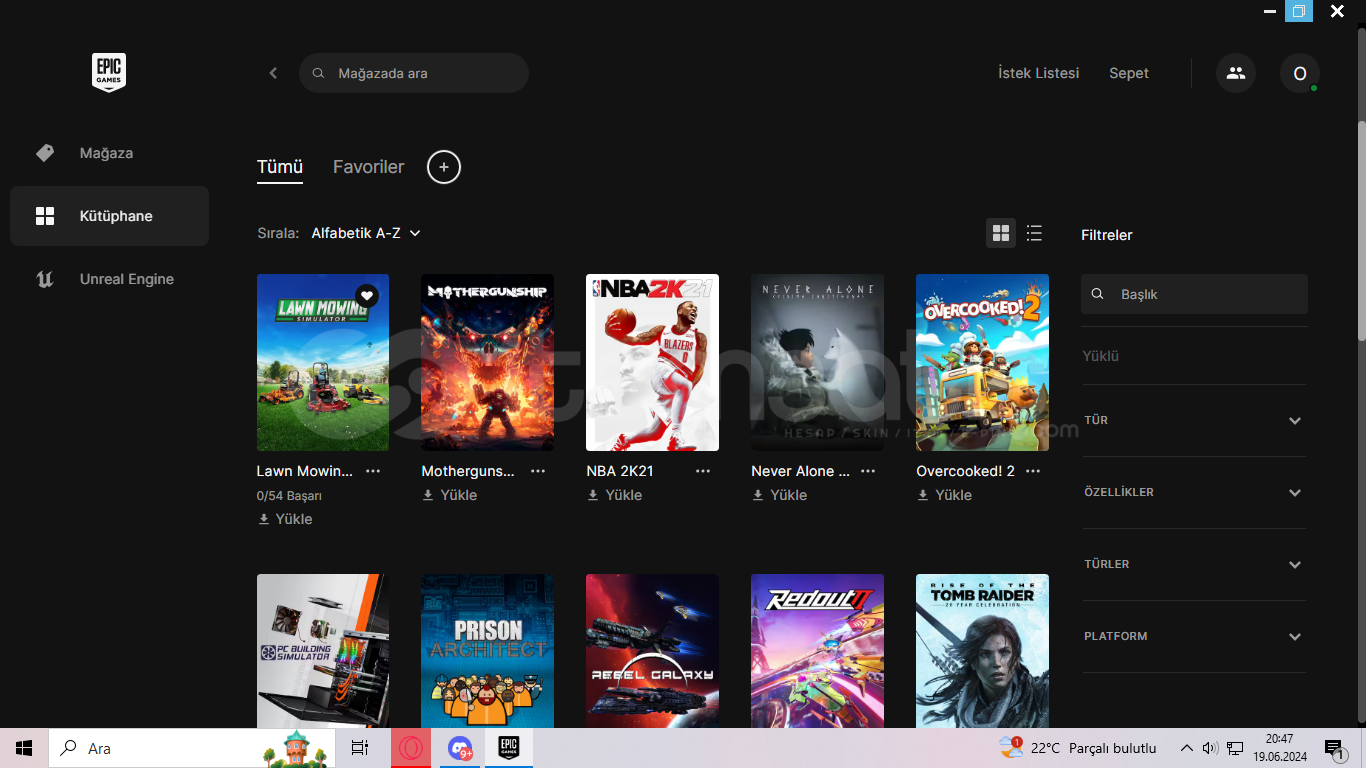Viewport: 1366px width, 768px height.
Task: Open three-dot menu for NBA 2K21
Action: 703,471
